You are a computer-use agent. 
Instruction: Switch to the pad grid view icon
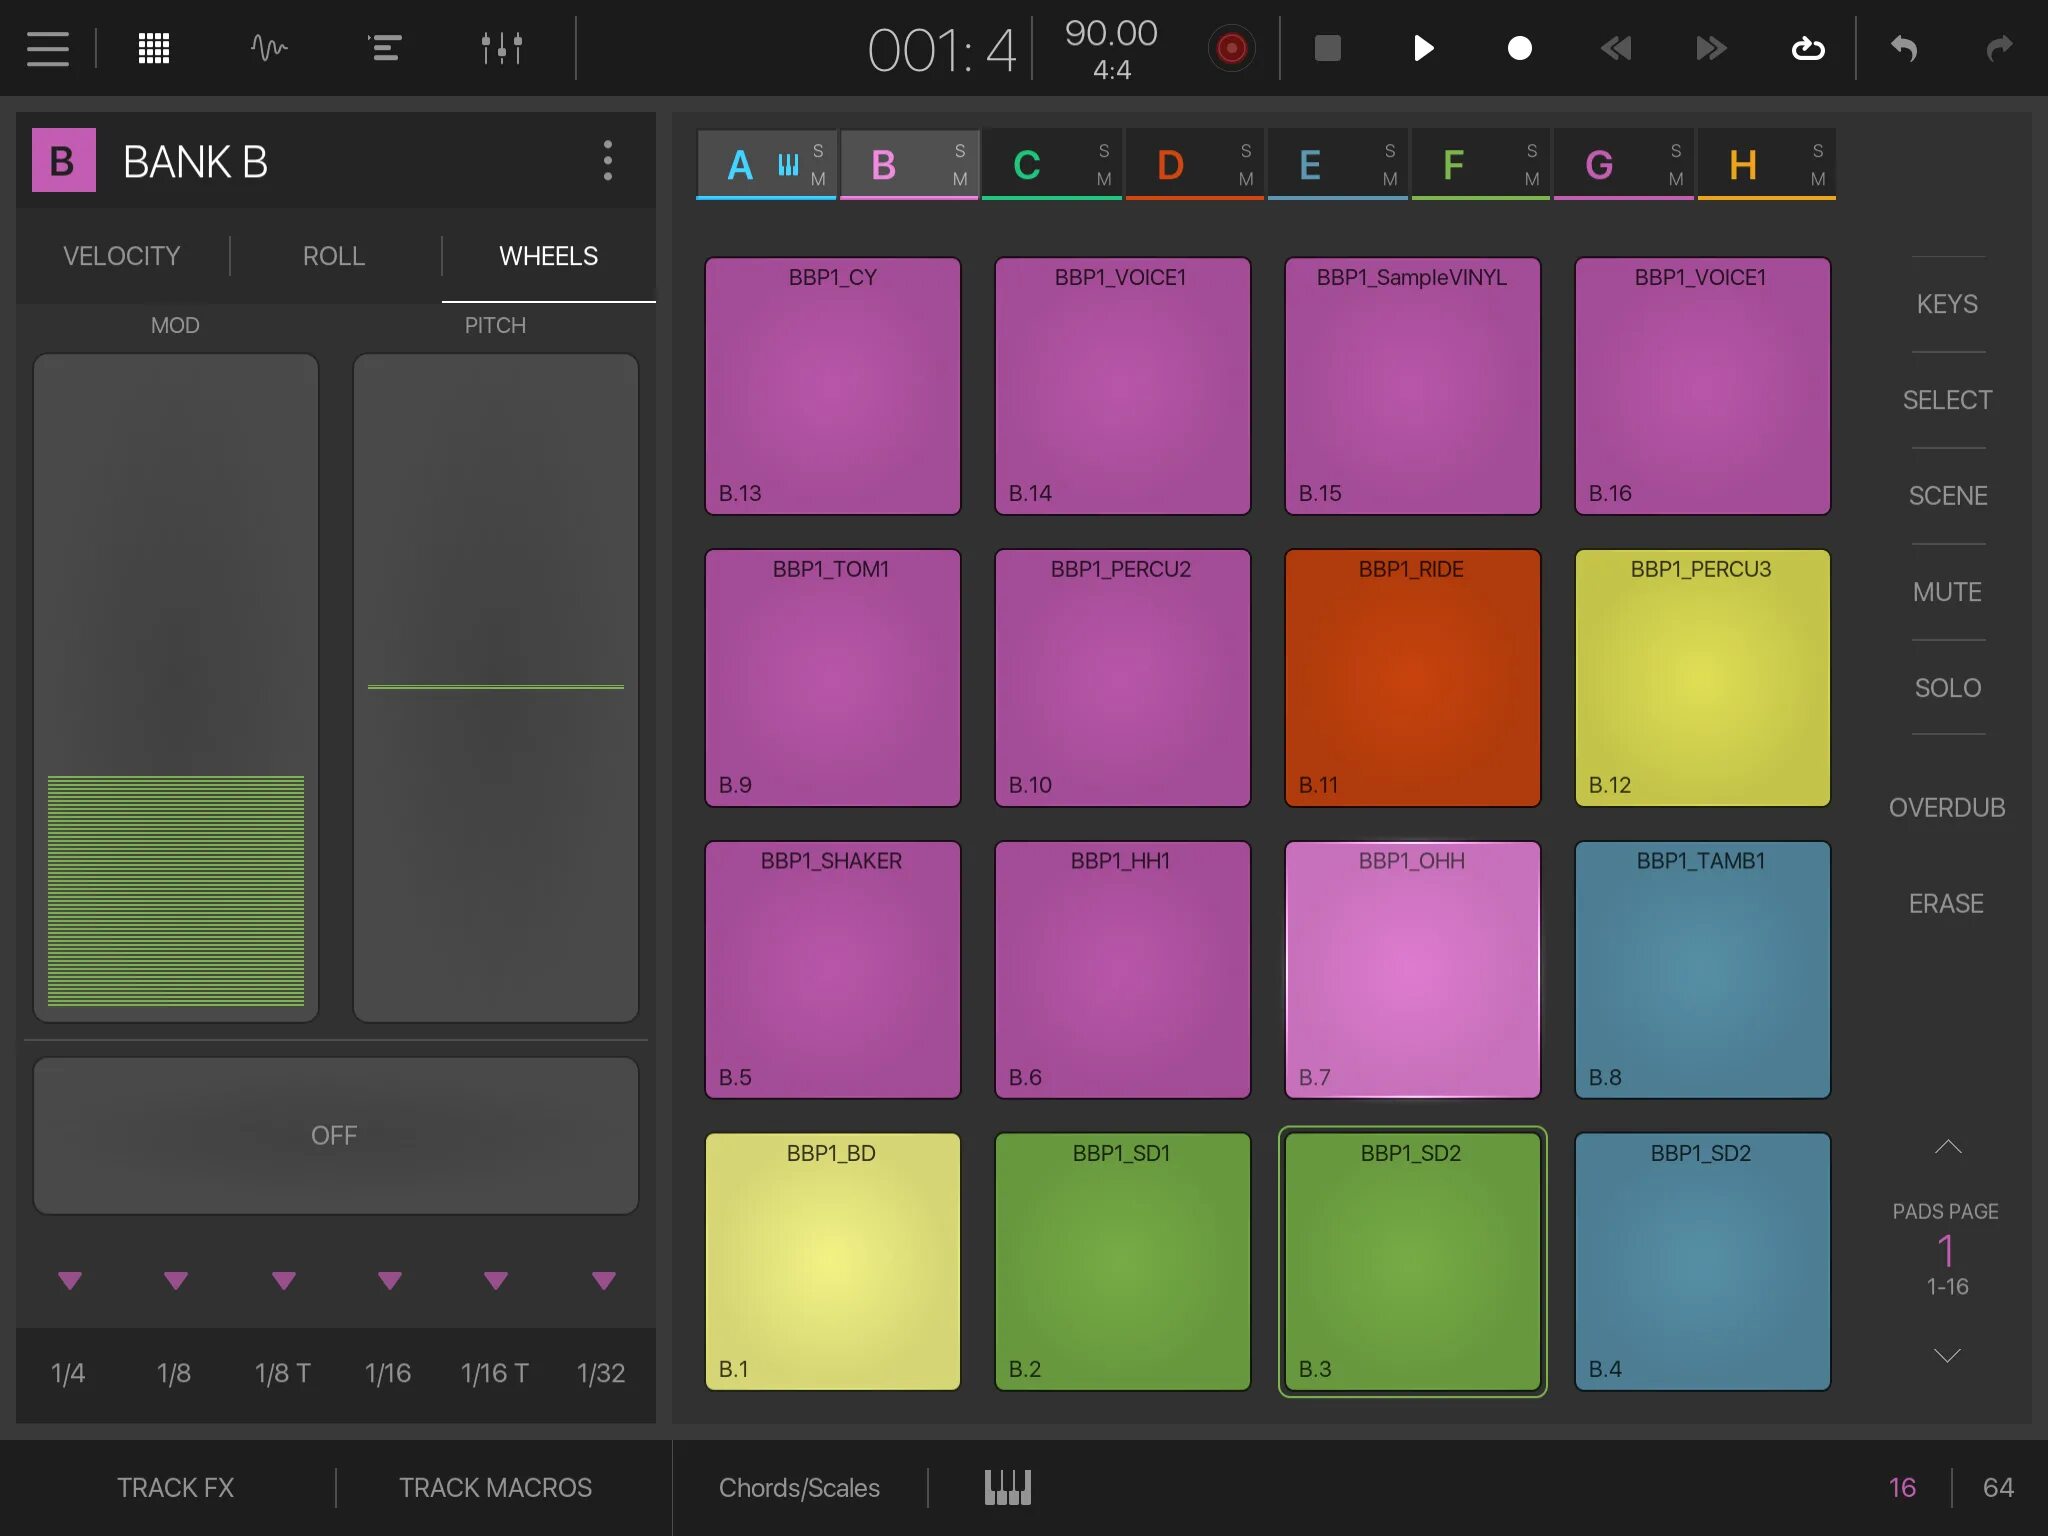153,48
